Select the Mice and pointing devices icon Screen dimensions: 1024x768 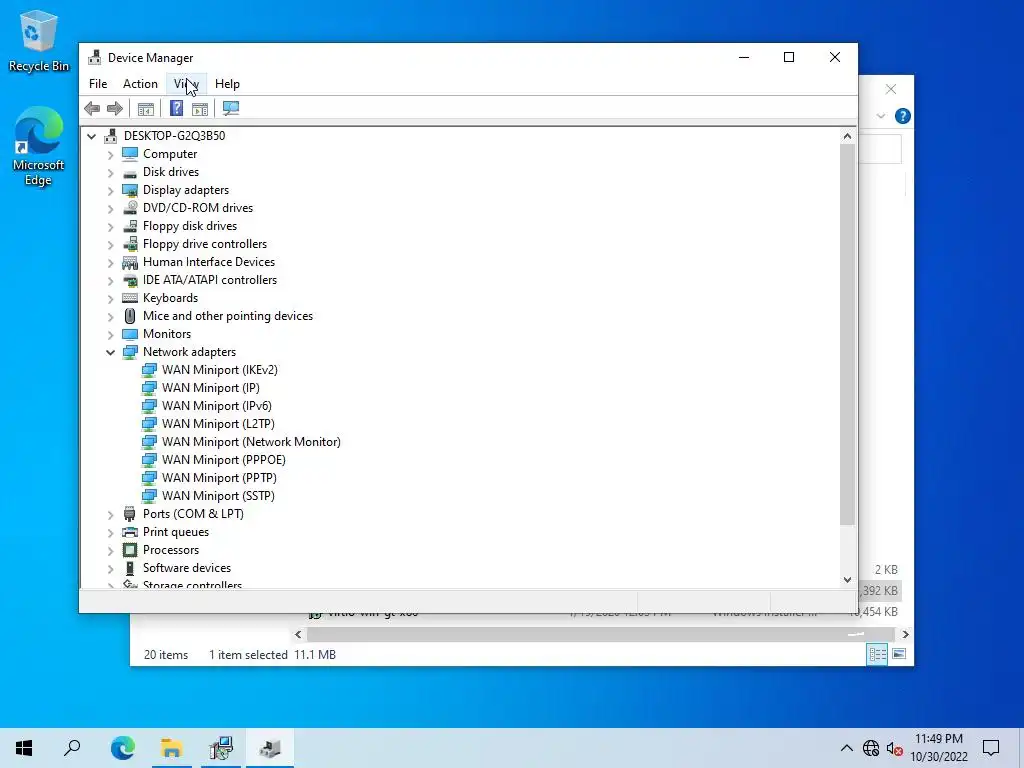point(130,316)
